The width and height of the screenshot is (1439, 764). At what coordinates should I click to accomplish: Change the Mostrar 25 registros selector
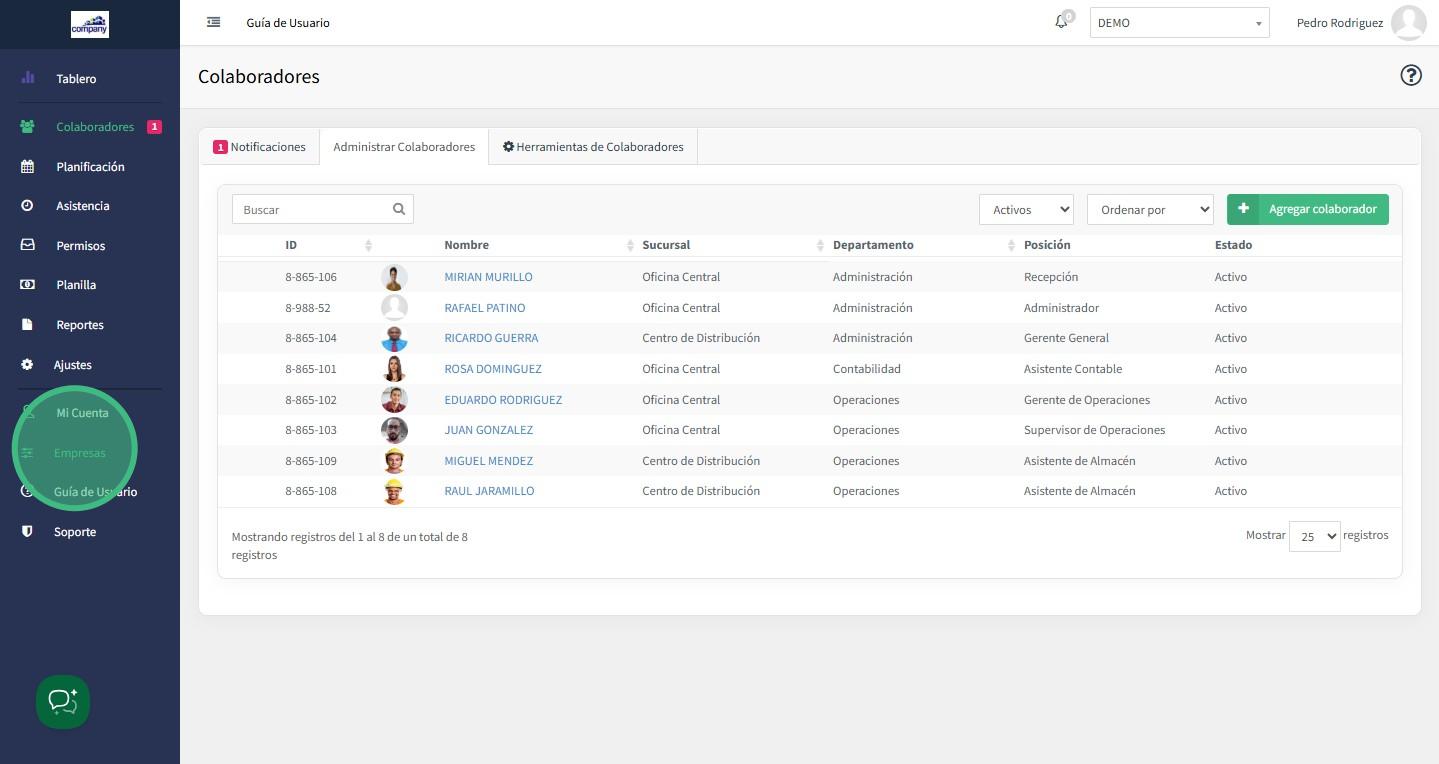pyautogui.click(x=1314, y=537)
